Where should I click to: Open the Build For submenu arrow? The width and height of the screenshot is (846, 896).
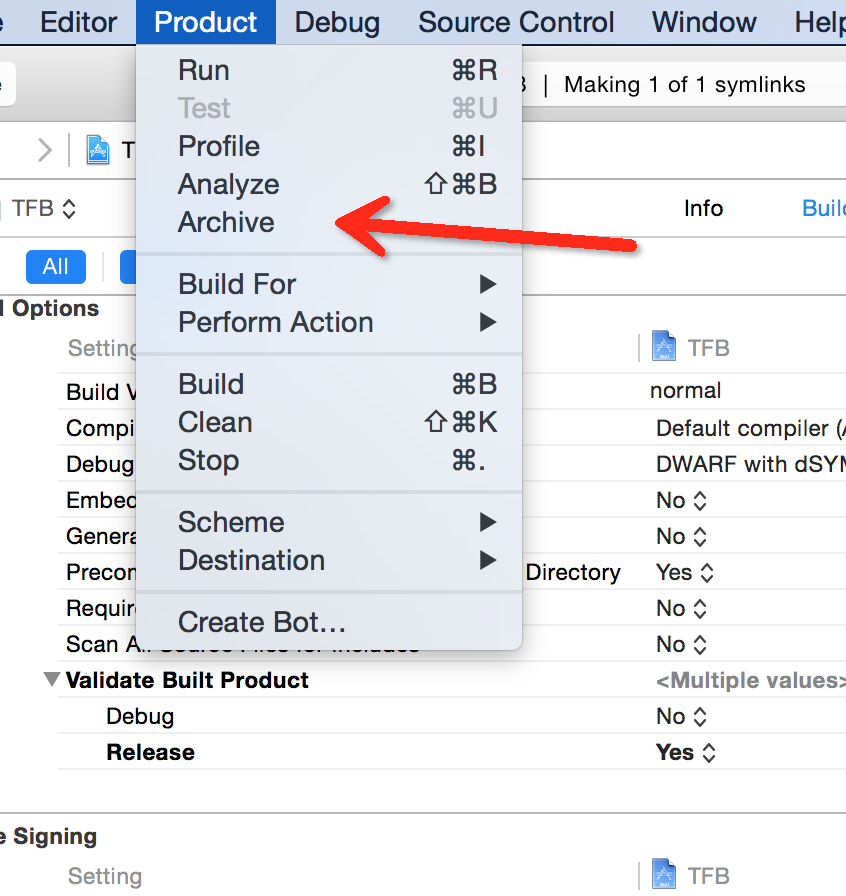pos(488,284)
